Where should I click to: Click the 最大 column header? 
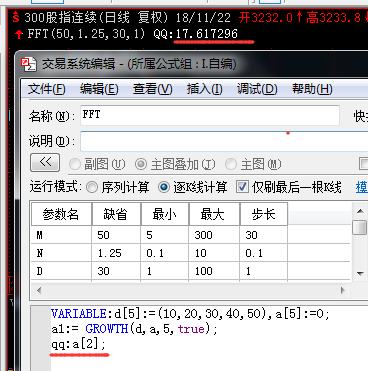click(x=214, y=214)
